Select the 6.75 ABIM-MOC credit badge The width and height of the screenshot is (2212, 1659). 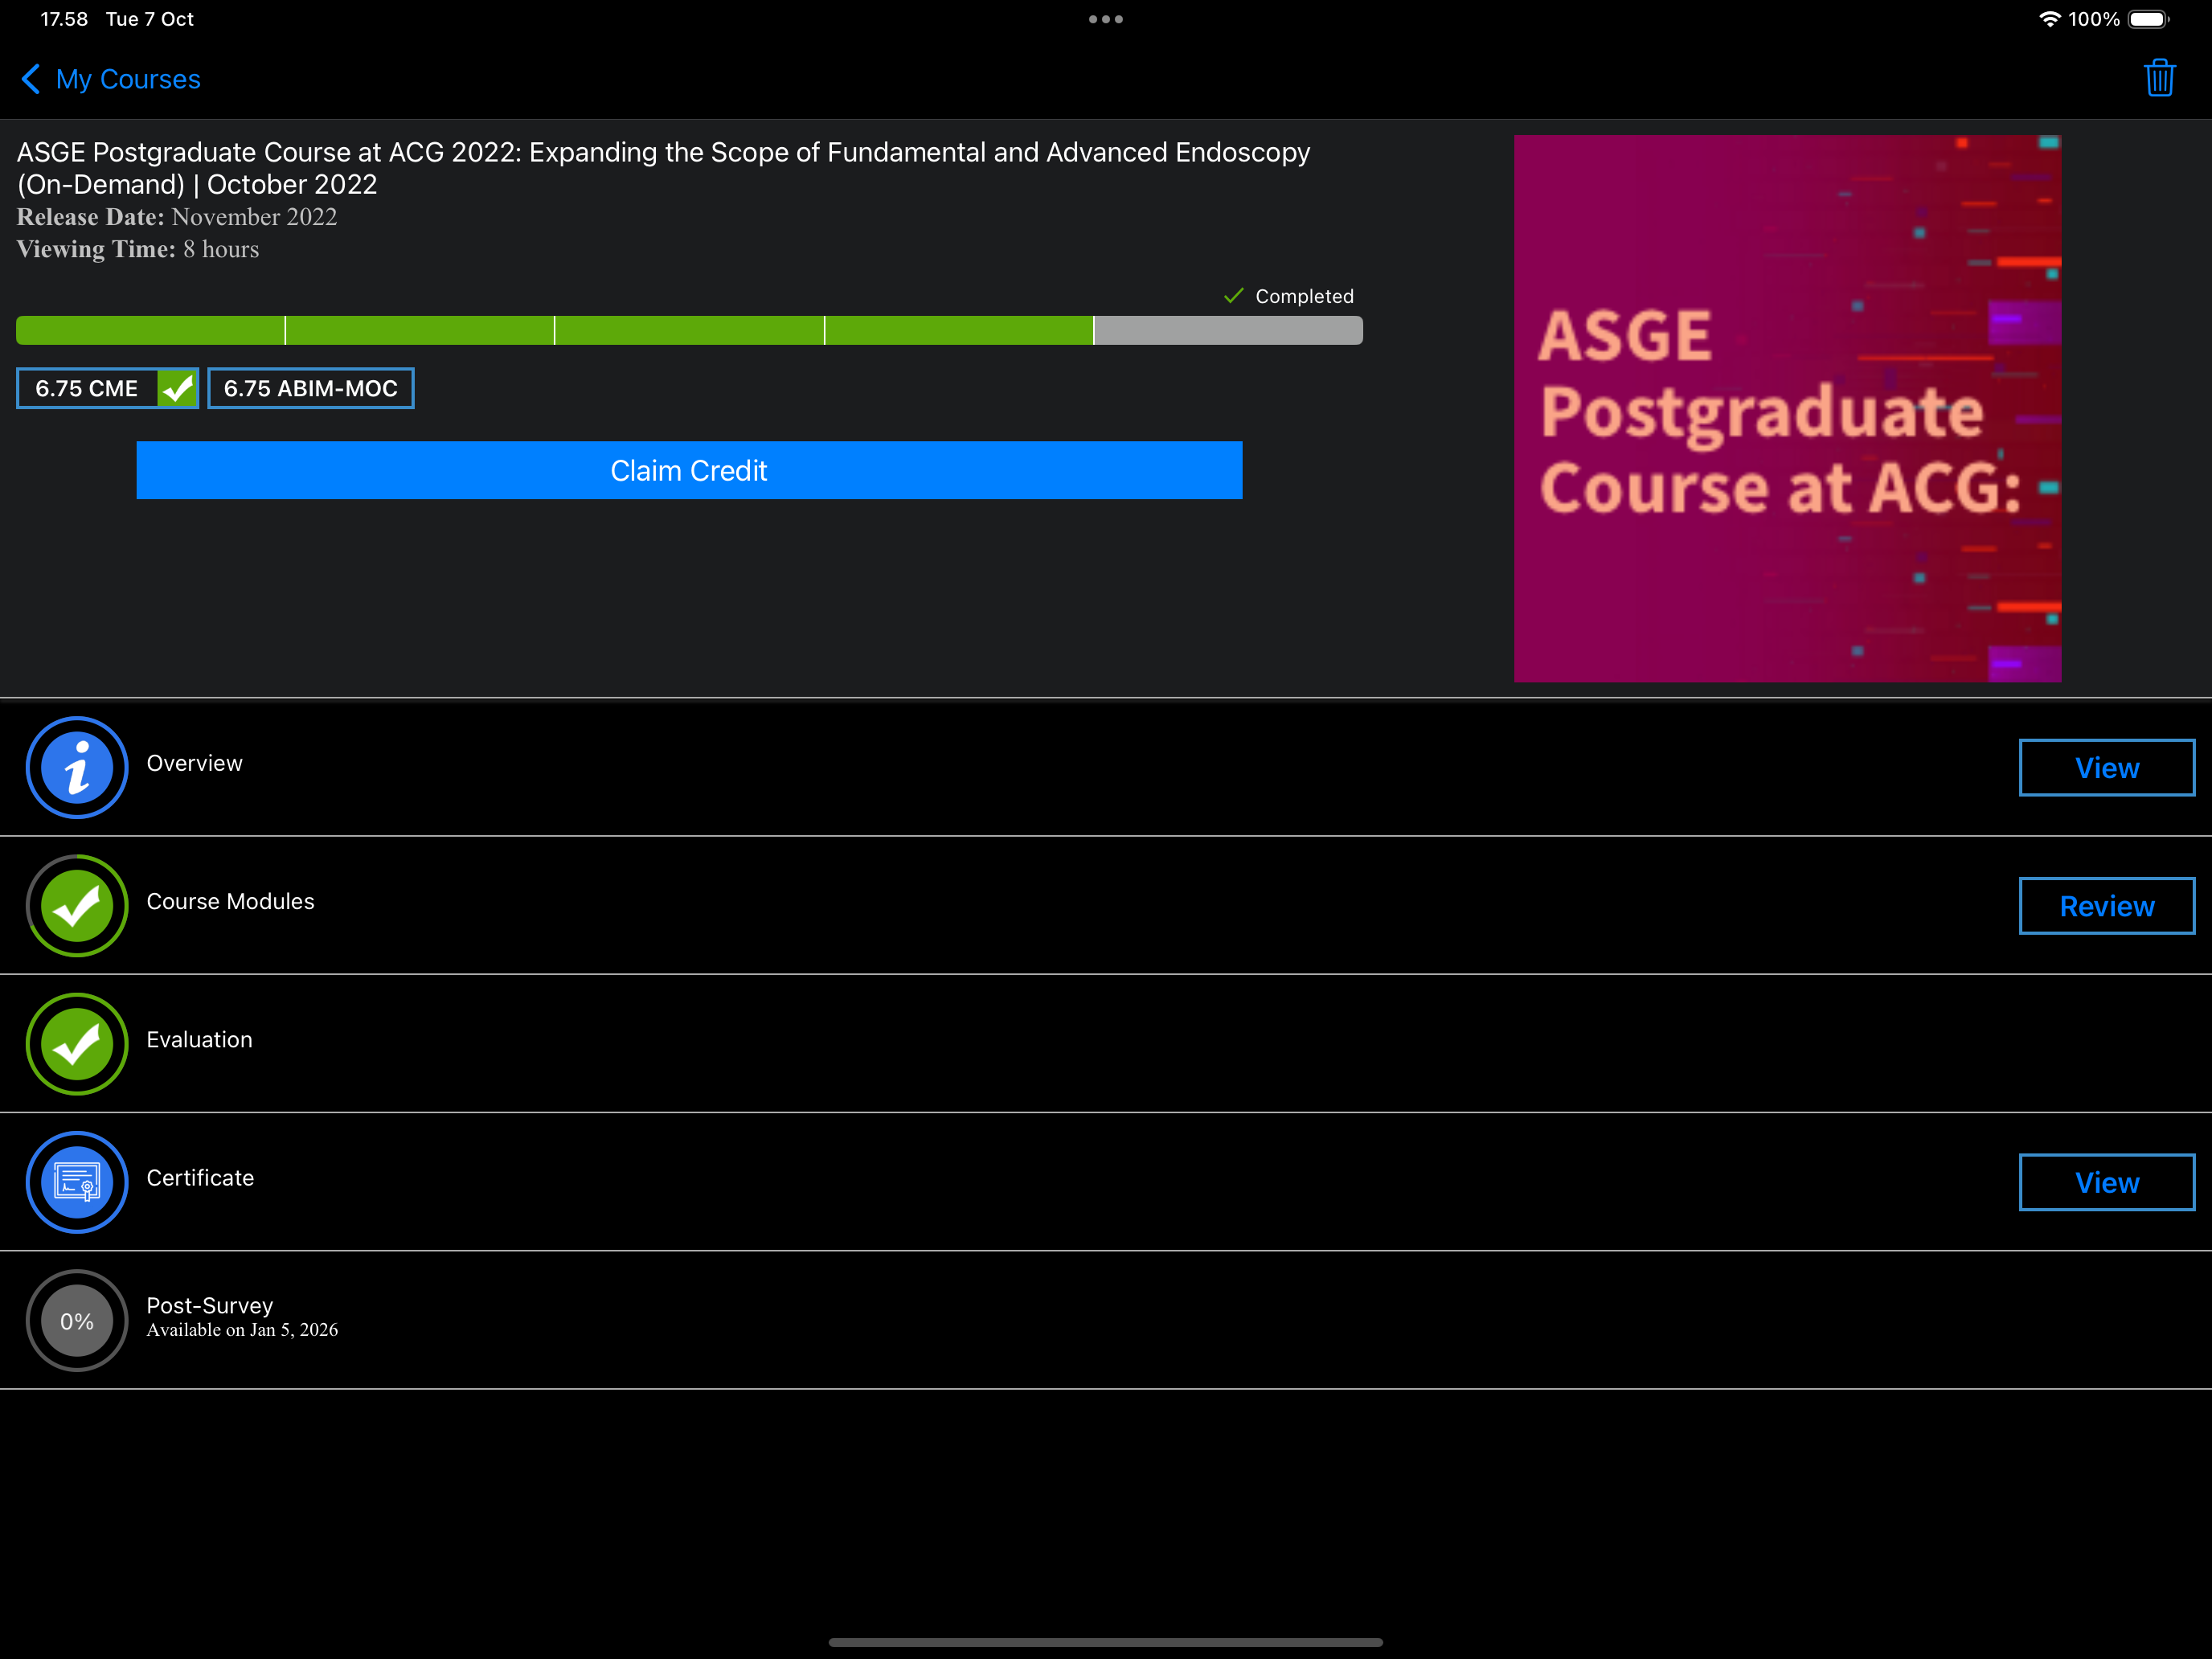coord(311,388)
